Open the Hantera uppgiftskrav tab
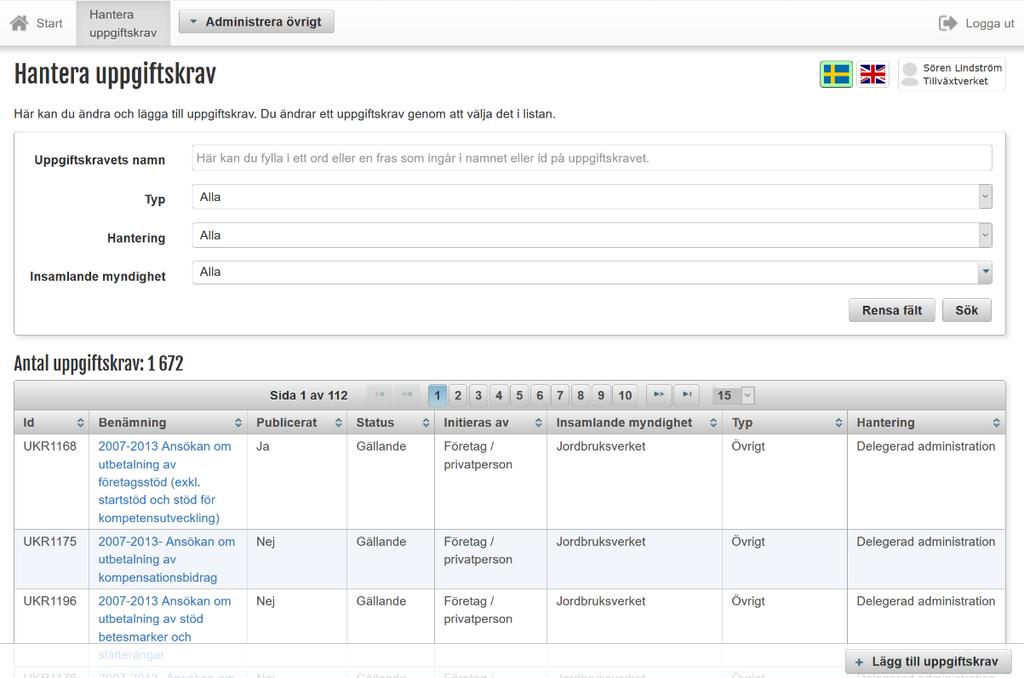 point(123,24)
